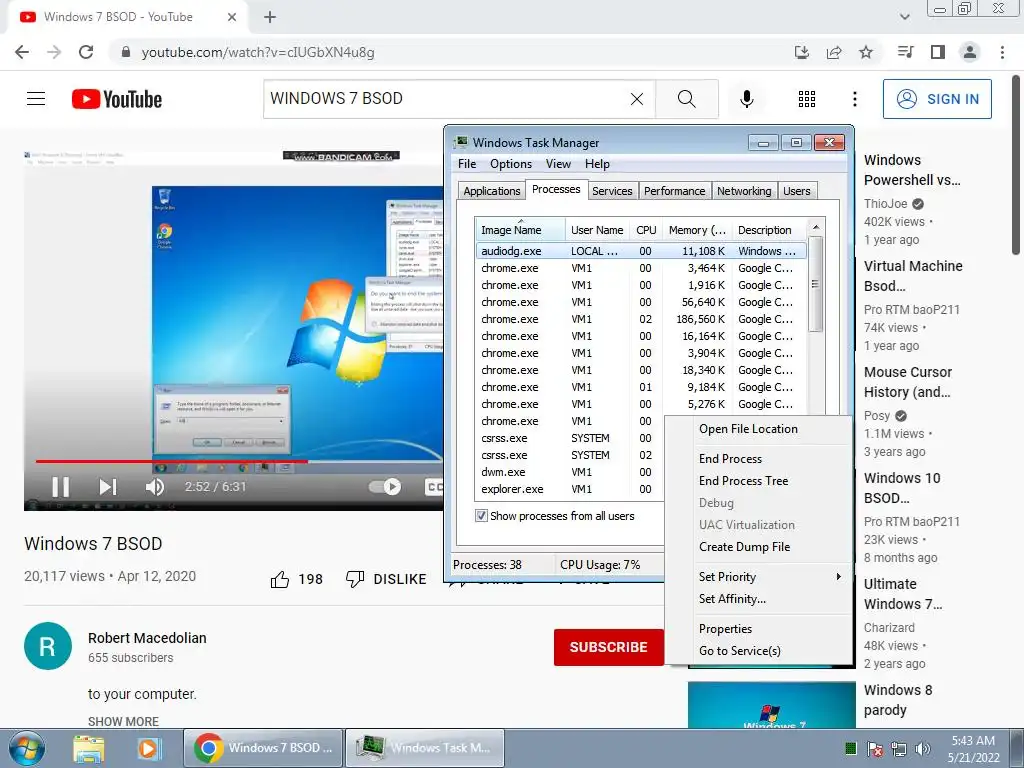Open the YouTube hamburger guide menu
The image size is (1024, 768).
36,99
